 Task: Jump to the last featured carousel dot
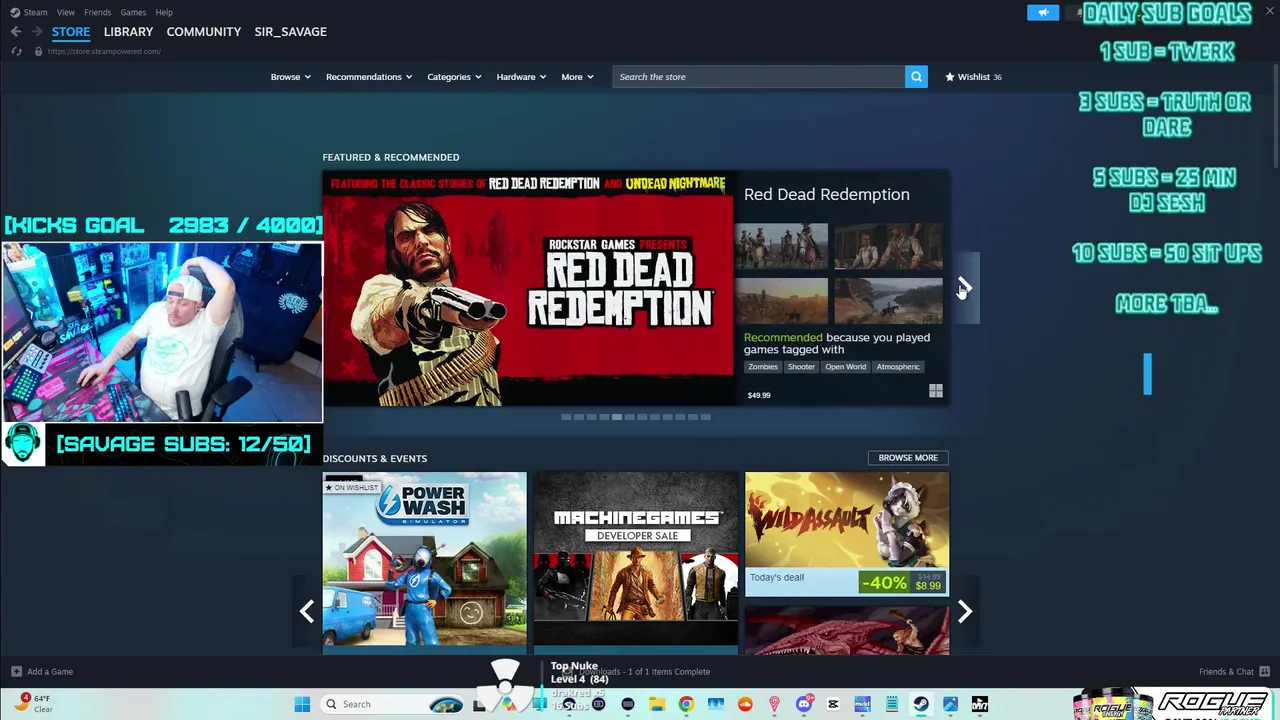click(x=705, y=417)
